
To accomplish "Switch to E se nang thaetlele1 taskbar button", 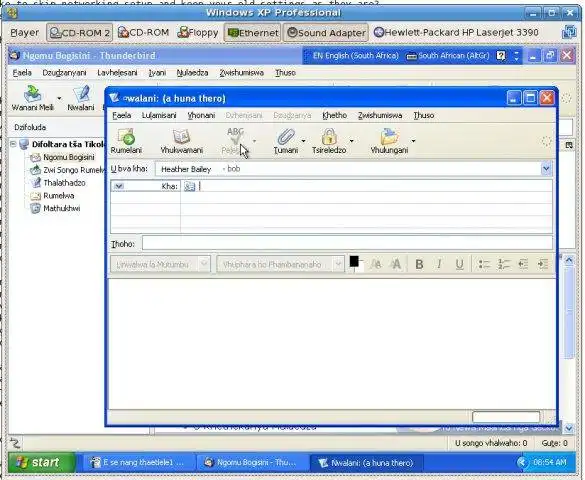I will [x=138, y=462].
